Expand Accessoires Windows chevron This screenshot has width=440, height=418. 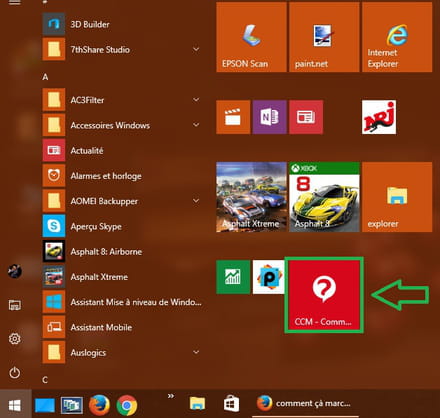[x=196, y=125]
